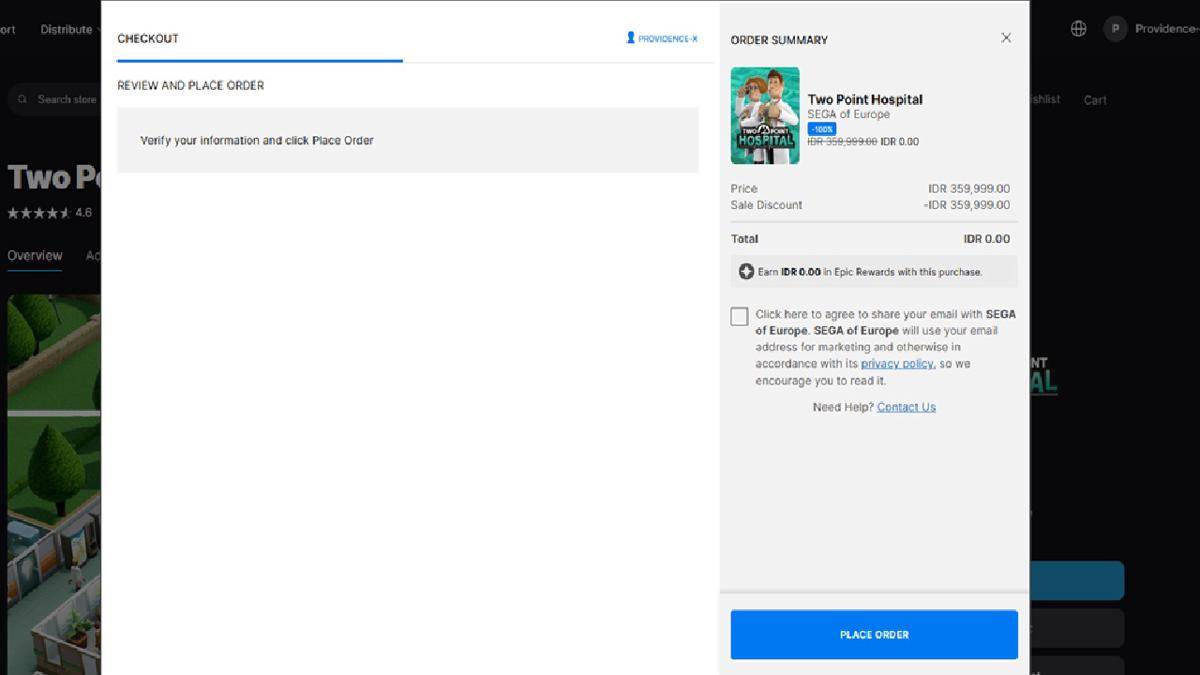Image resolution: width=1200 pixels, height=675 pixels.
Task: Click the Earn IDR 0.00 Epic Rewards notice
Action: [874, 272]
